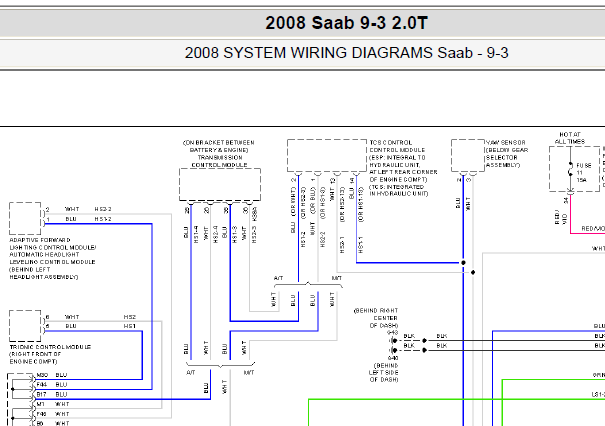This screenshot has width=605, height=426.
Task: Click the '(BEHIND LEFT SIDE OF DASH)' ground note
Action: 384,372
